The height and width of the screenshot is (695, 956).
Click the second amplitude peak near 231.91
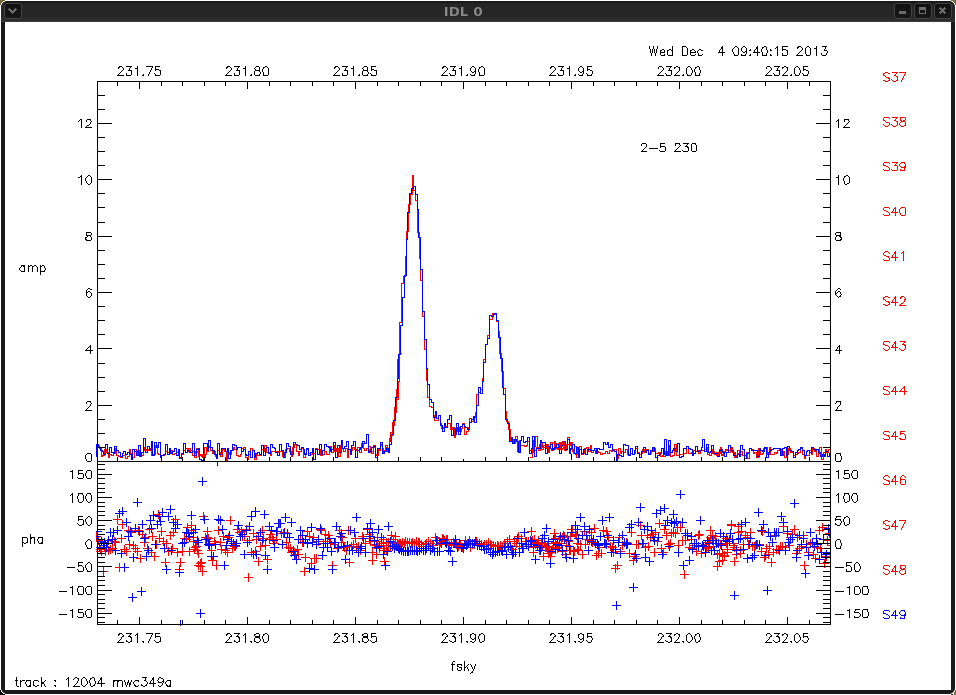(493, 315)
